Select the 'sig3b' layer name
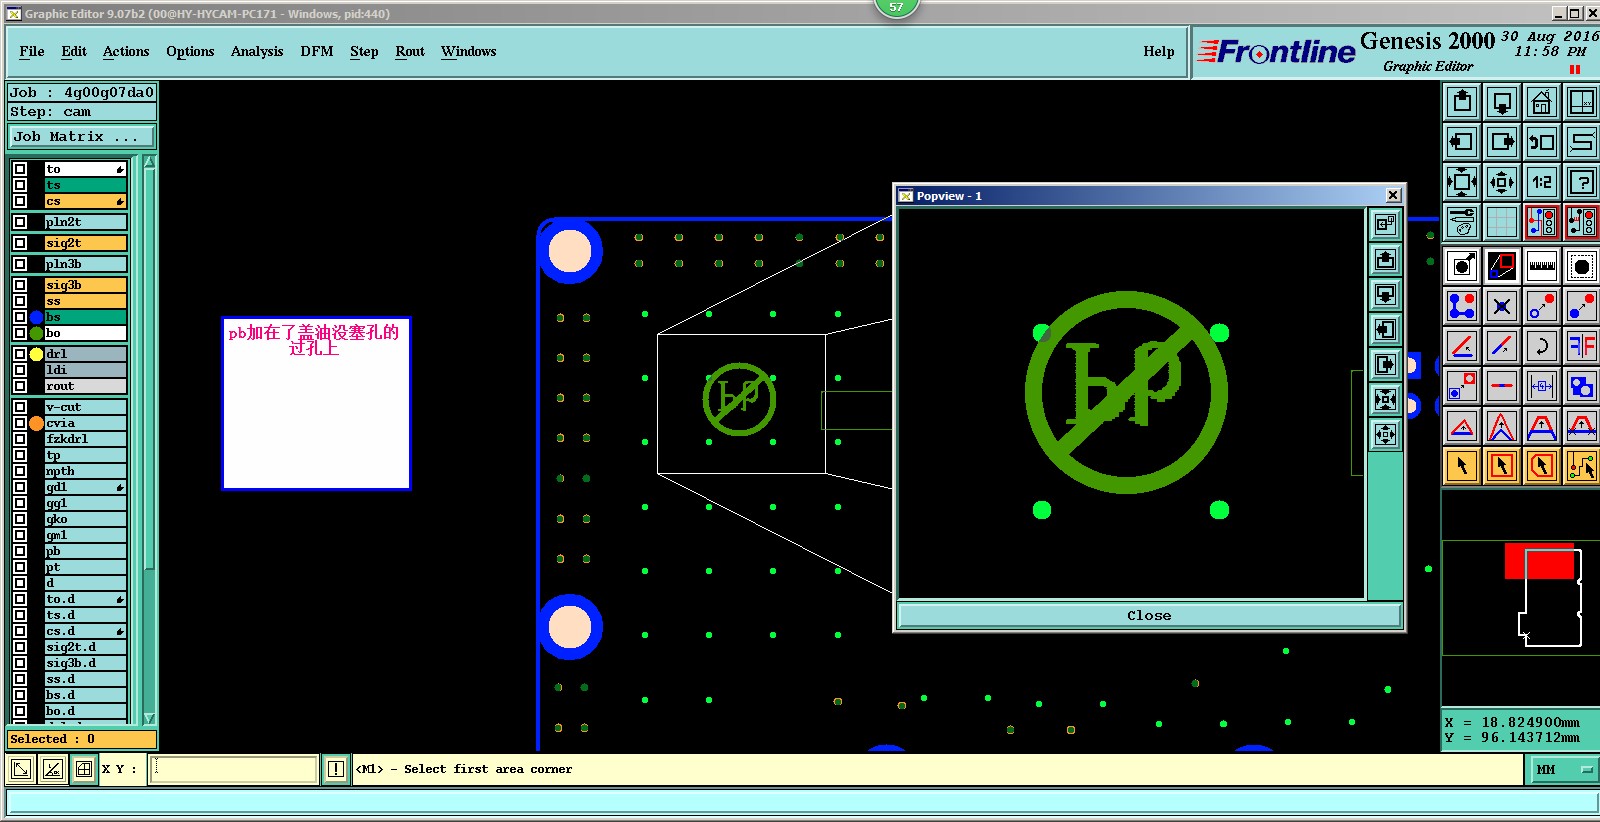Viewport: 1600px width, 822px height. 86,285
